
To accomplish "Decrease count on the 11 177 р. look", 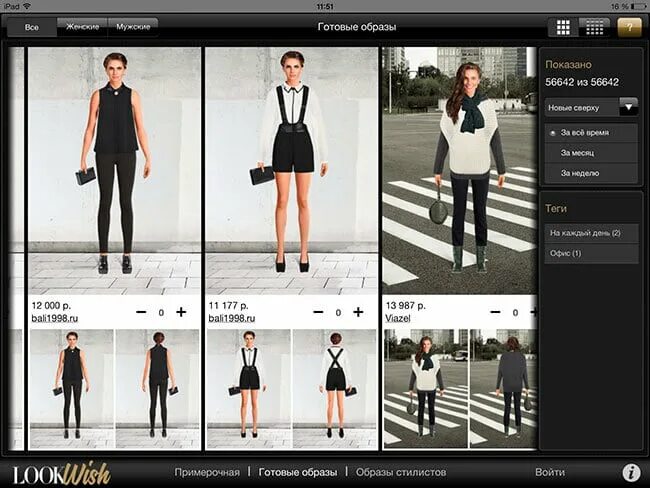I will point(318,312).
